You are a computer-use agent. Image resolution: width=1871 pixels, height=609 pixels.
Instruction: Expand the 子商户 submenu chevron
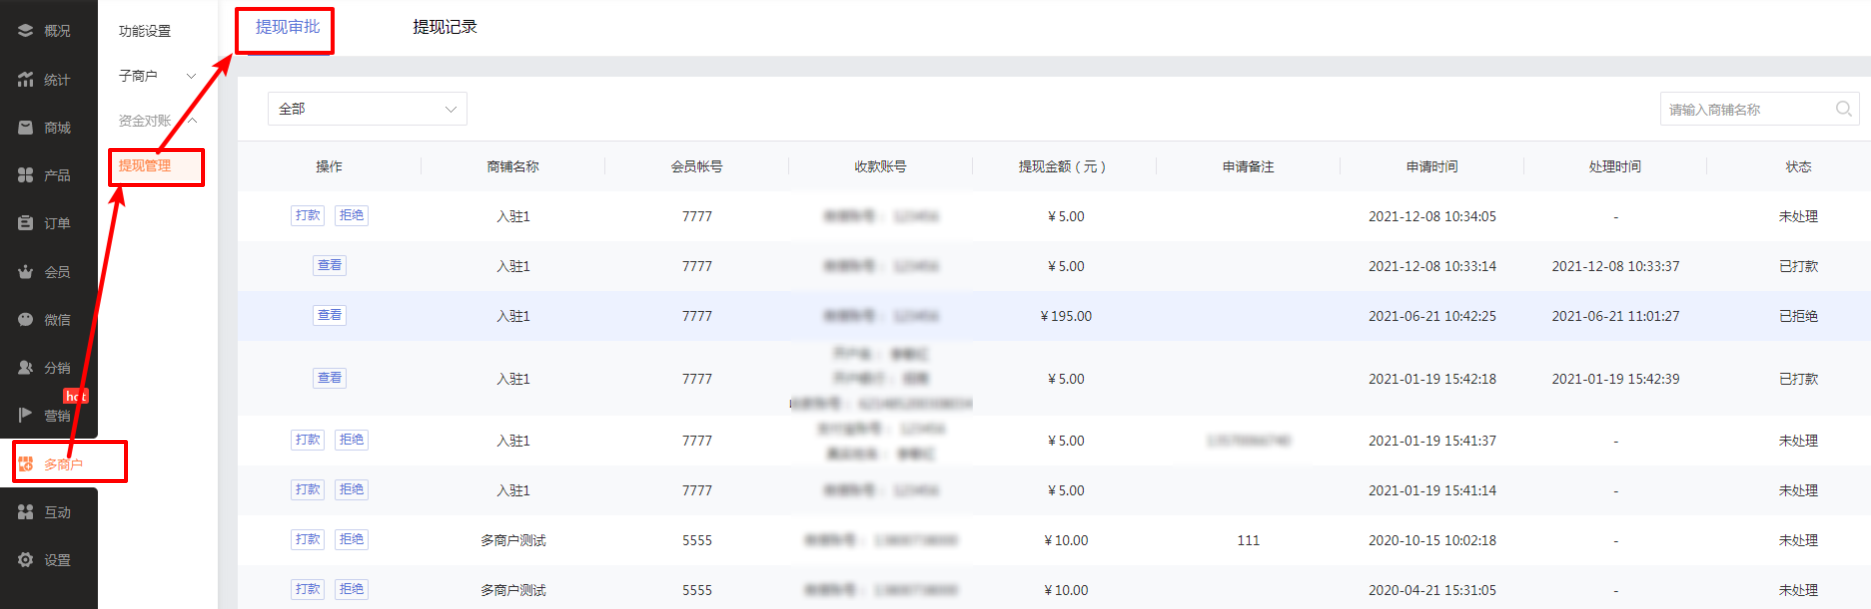tap(191, 76)
